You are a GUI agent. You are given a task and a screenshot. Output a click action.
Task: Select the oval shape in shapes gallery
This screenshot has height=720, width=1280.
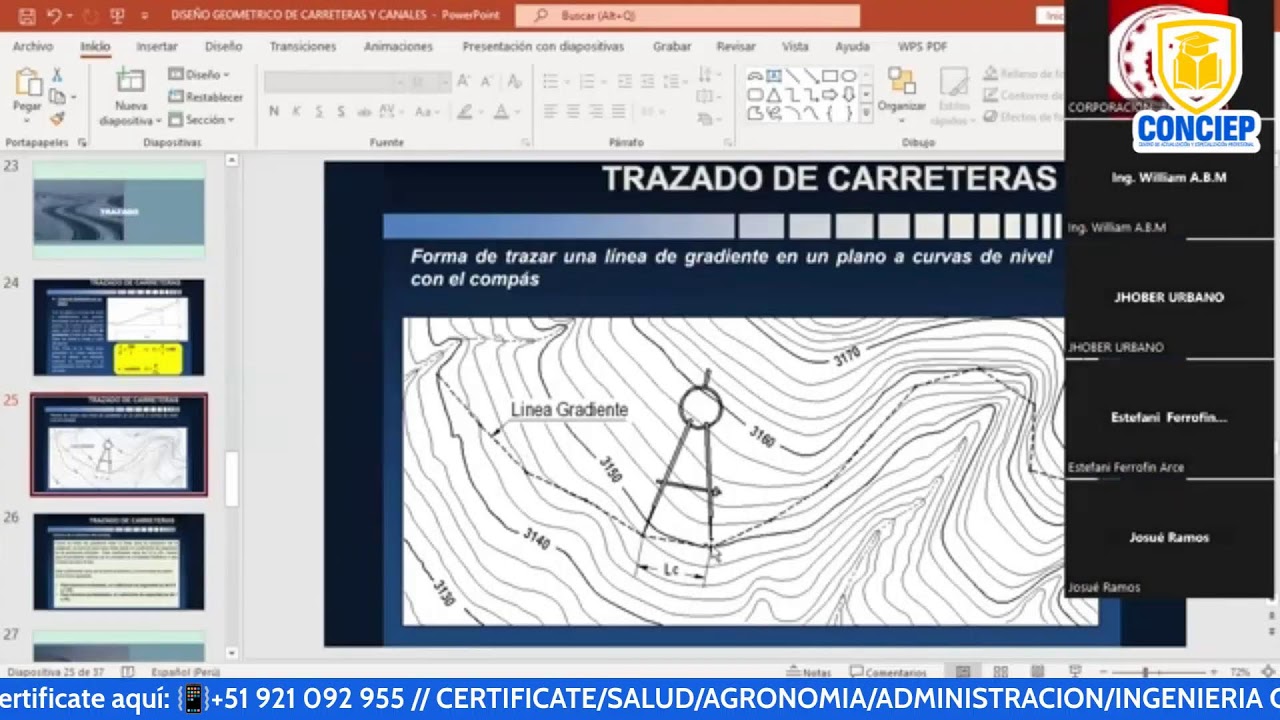pos(848,76)
